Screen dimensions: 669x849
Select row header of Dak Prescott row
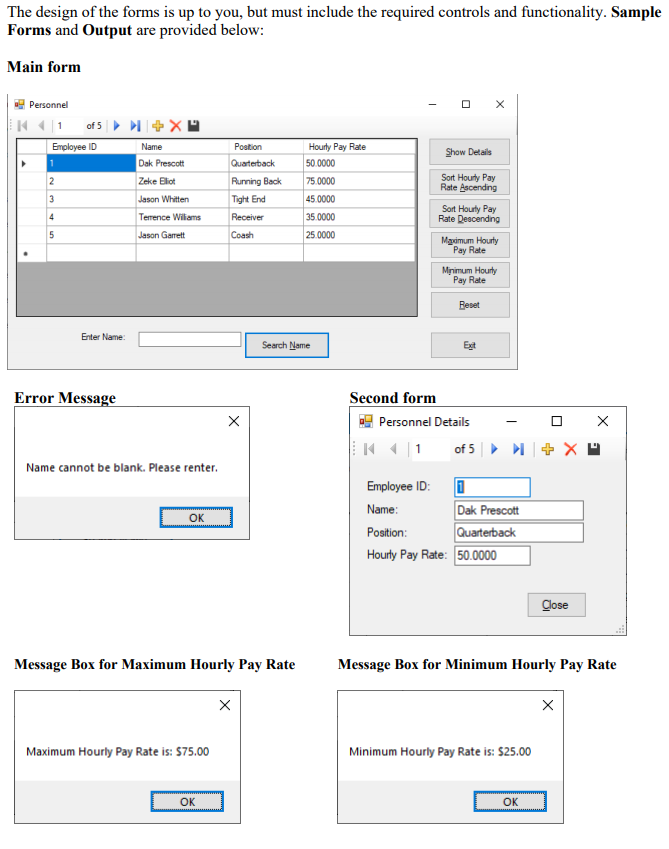31,163
